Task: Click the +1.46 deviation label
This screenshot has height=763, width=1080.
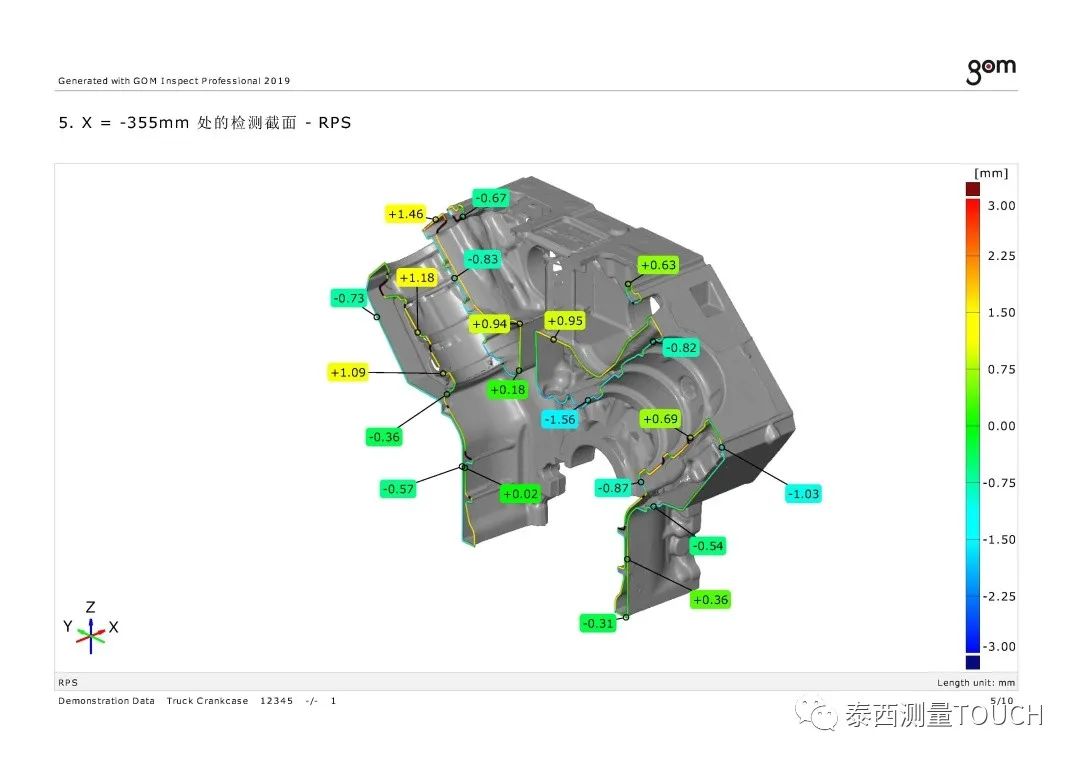Action: point(406,214)
